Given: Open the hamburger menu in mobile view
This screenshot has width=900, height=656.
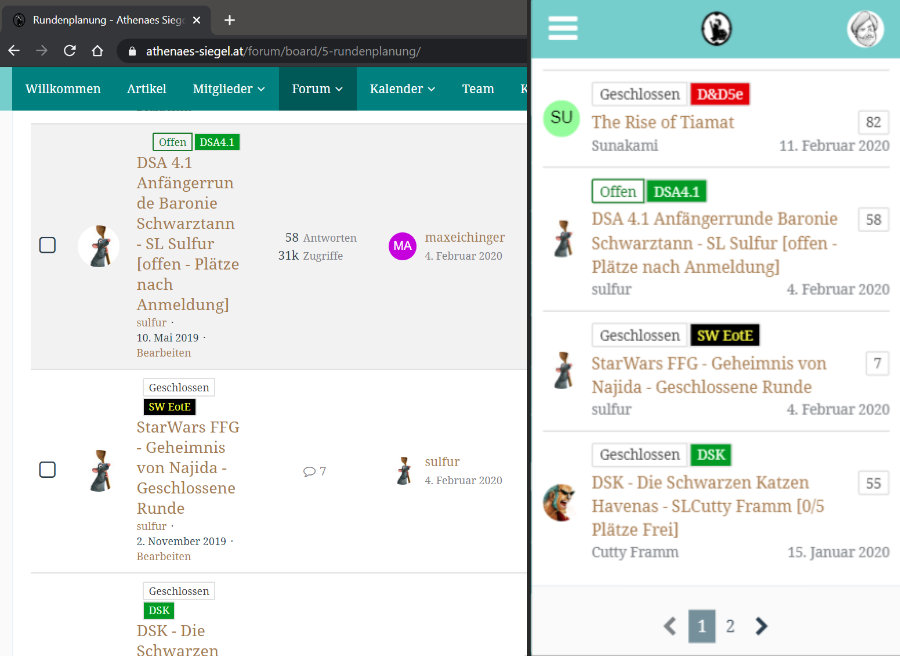Looking at the screenshot, I should click(563, 29).
